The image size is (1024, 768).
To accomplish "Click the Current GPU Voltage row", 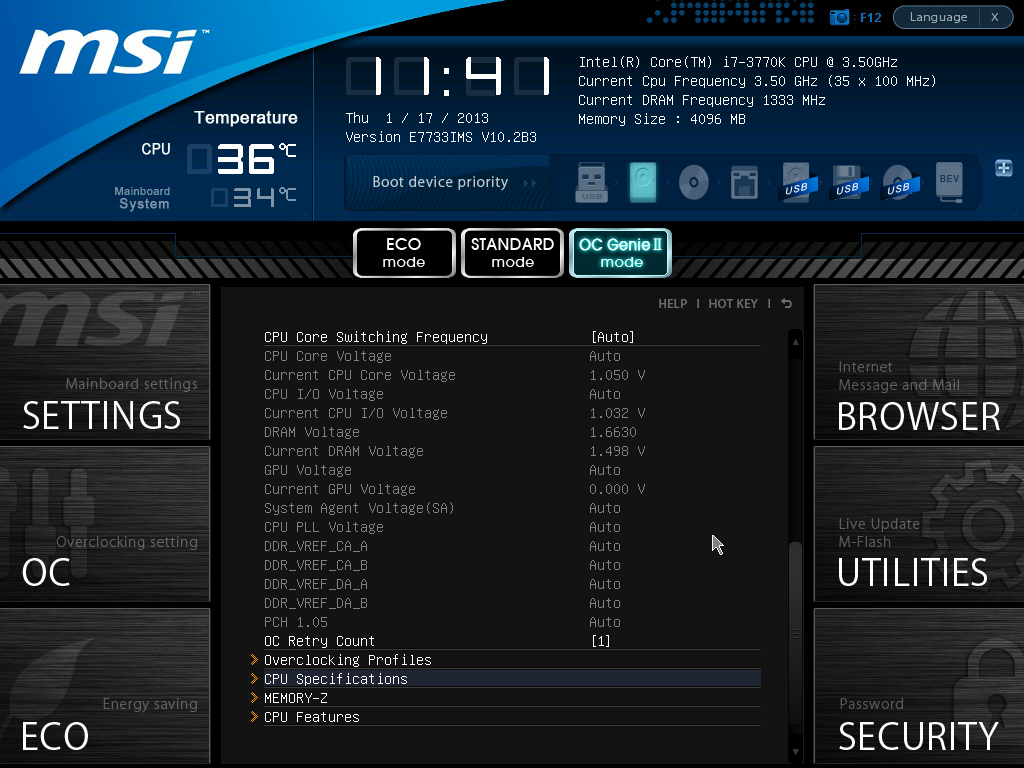I will pyautogui.click(x=512, y=488).
